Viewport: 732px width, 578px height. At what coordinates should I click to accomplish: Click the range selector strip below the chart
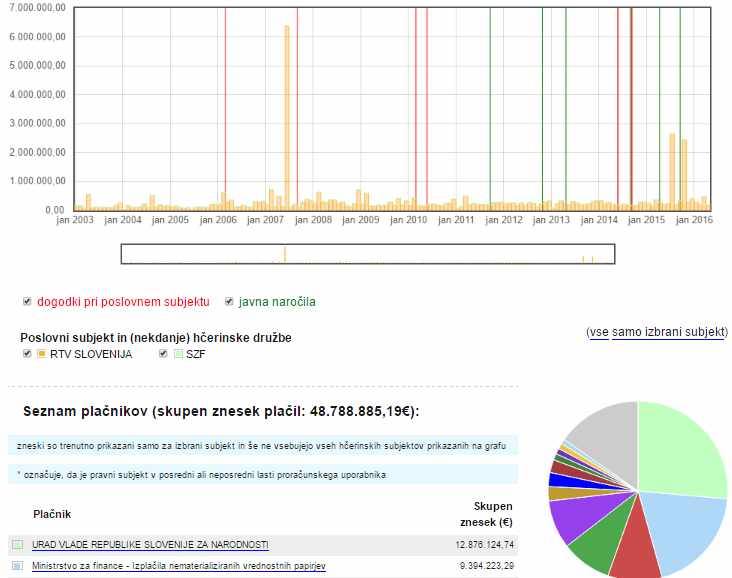(367, 253)
